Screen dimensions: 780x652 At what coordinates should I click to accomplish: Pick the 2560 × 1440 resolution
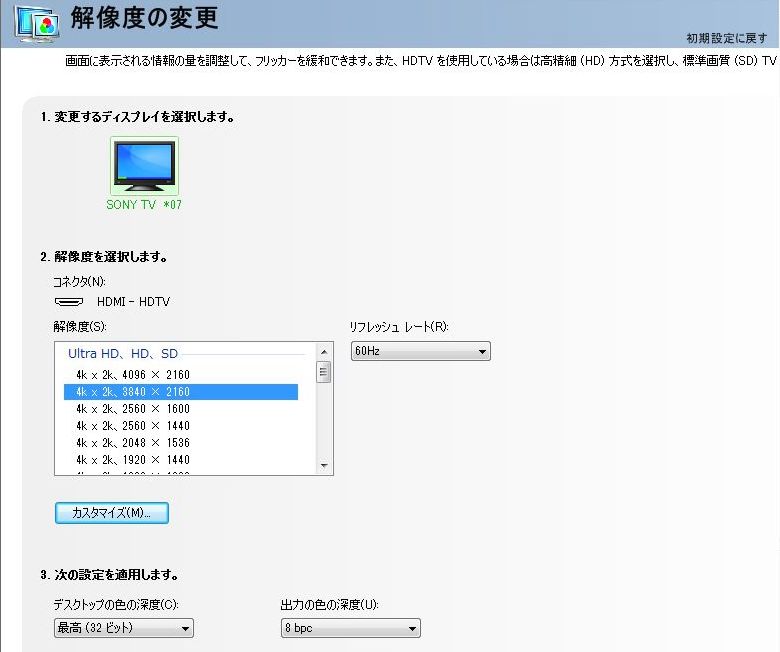pos(133,426)
